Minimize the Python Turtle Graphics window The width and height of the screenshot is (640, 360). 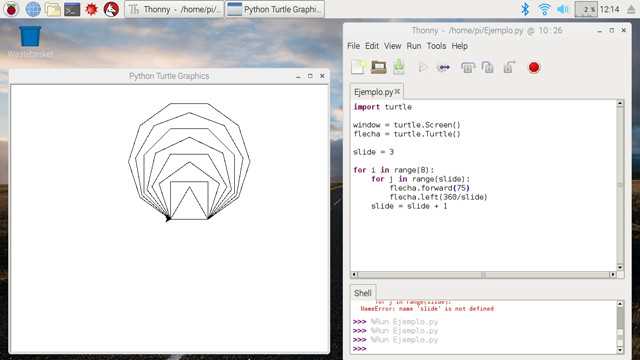coord(298,76)
